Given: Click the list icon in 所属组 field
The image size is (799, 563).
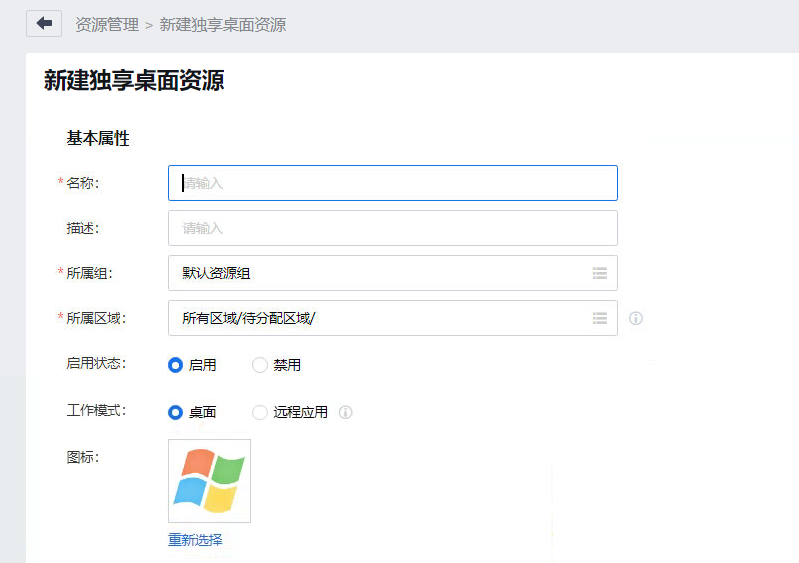Looking at the screenshot, I should coord(600,273).
